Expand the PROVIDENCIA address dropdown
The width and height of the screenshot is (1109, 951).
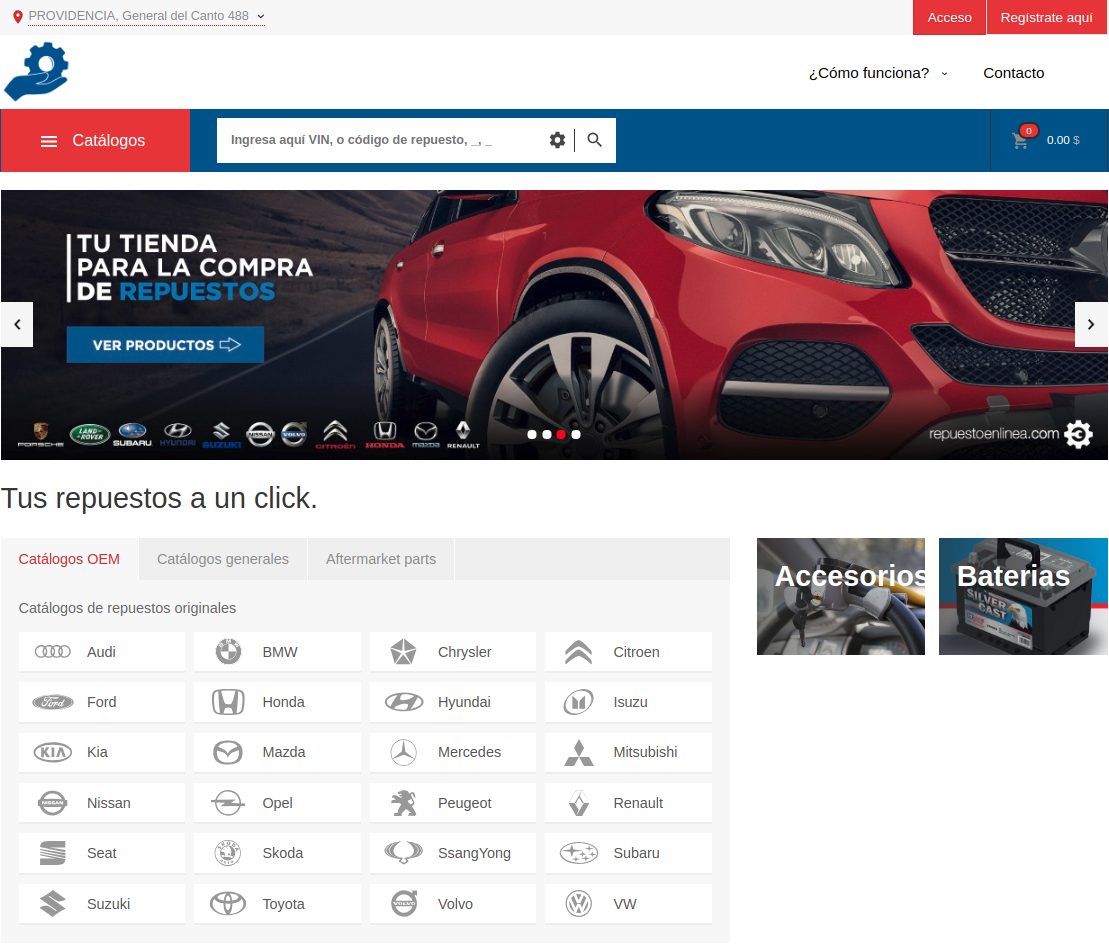pyautogui.click(x=260, y=16)
